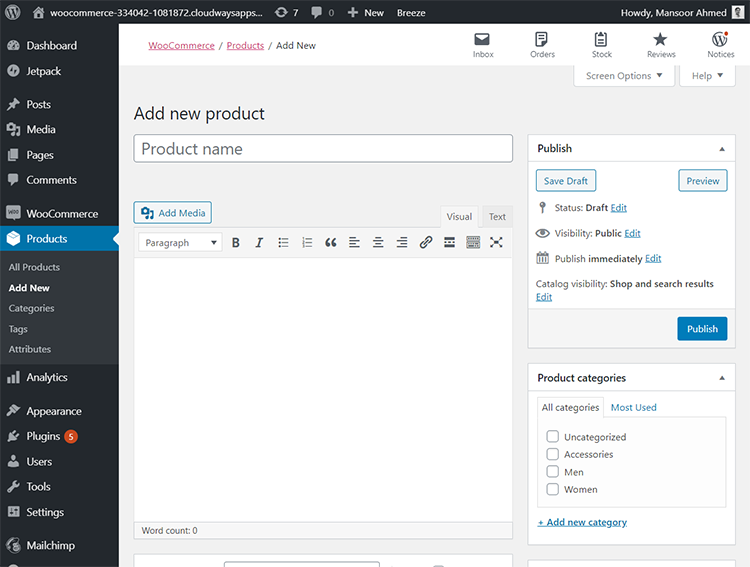This screenshot has height=567, width=750.
Task: Select the Most Used tab
Action: click(633, 407)
